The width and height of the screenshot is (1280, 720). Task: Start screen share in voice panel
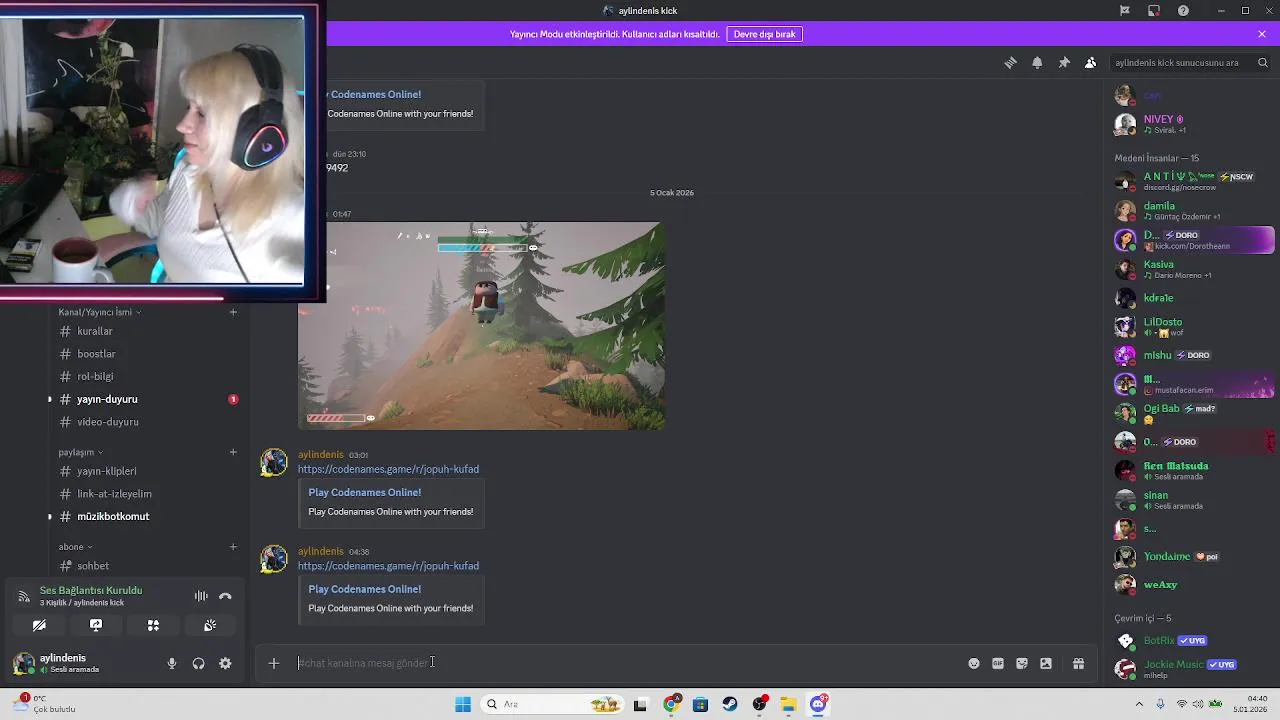click(x=96, y=625)
